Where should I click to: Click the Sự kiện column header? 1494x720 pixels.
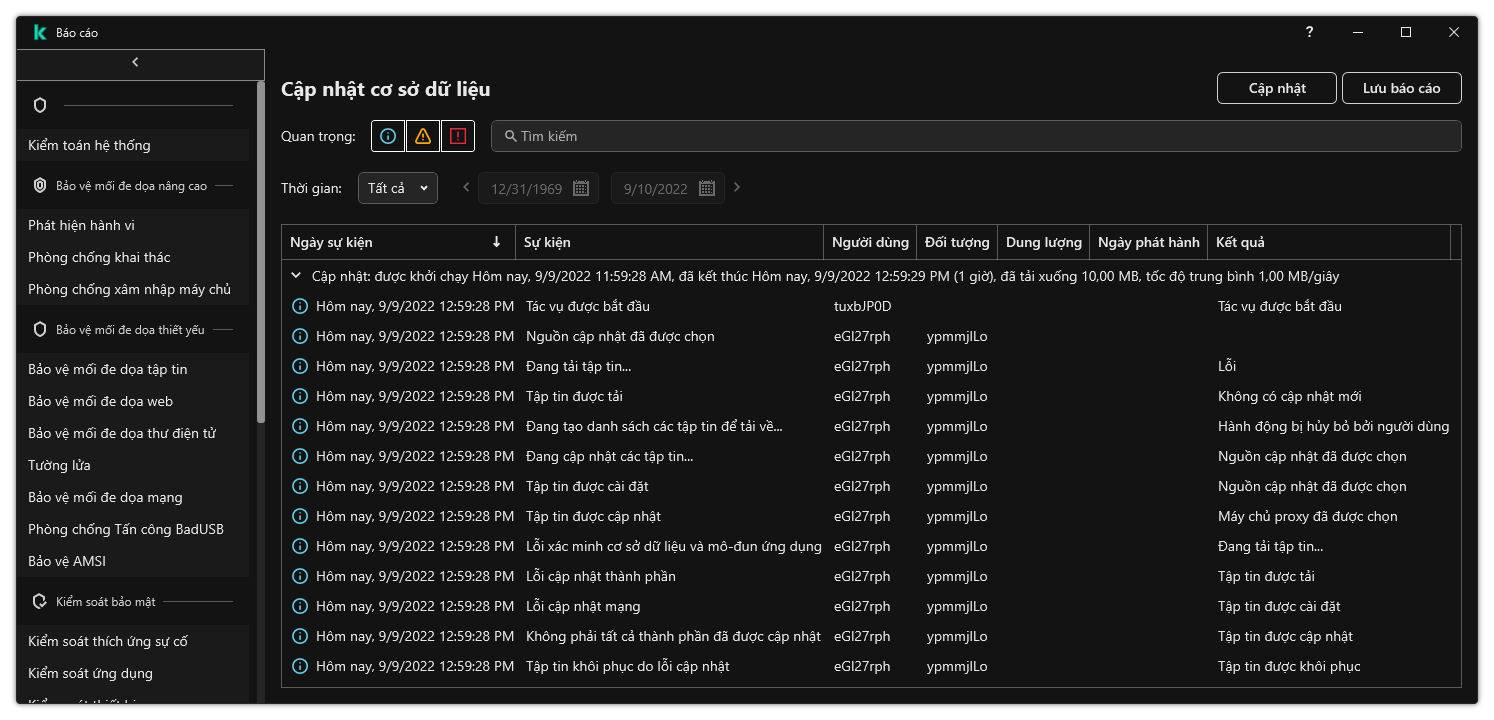670,242
